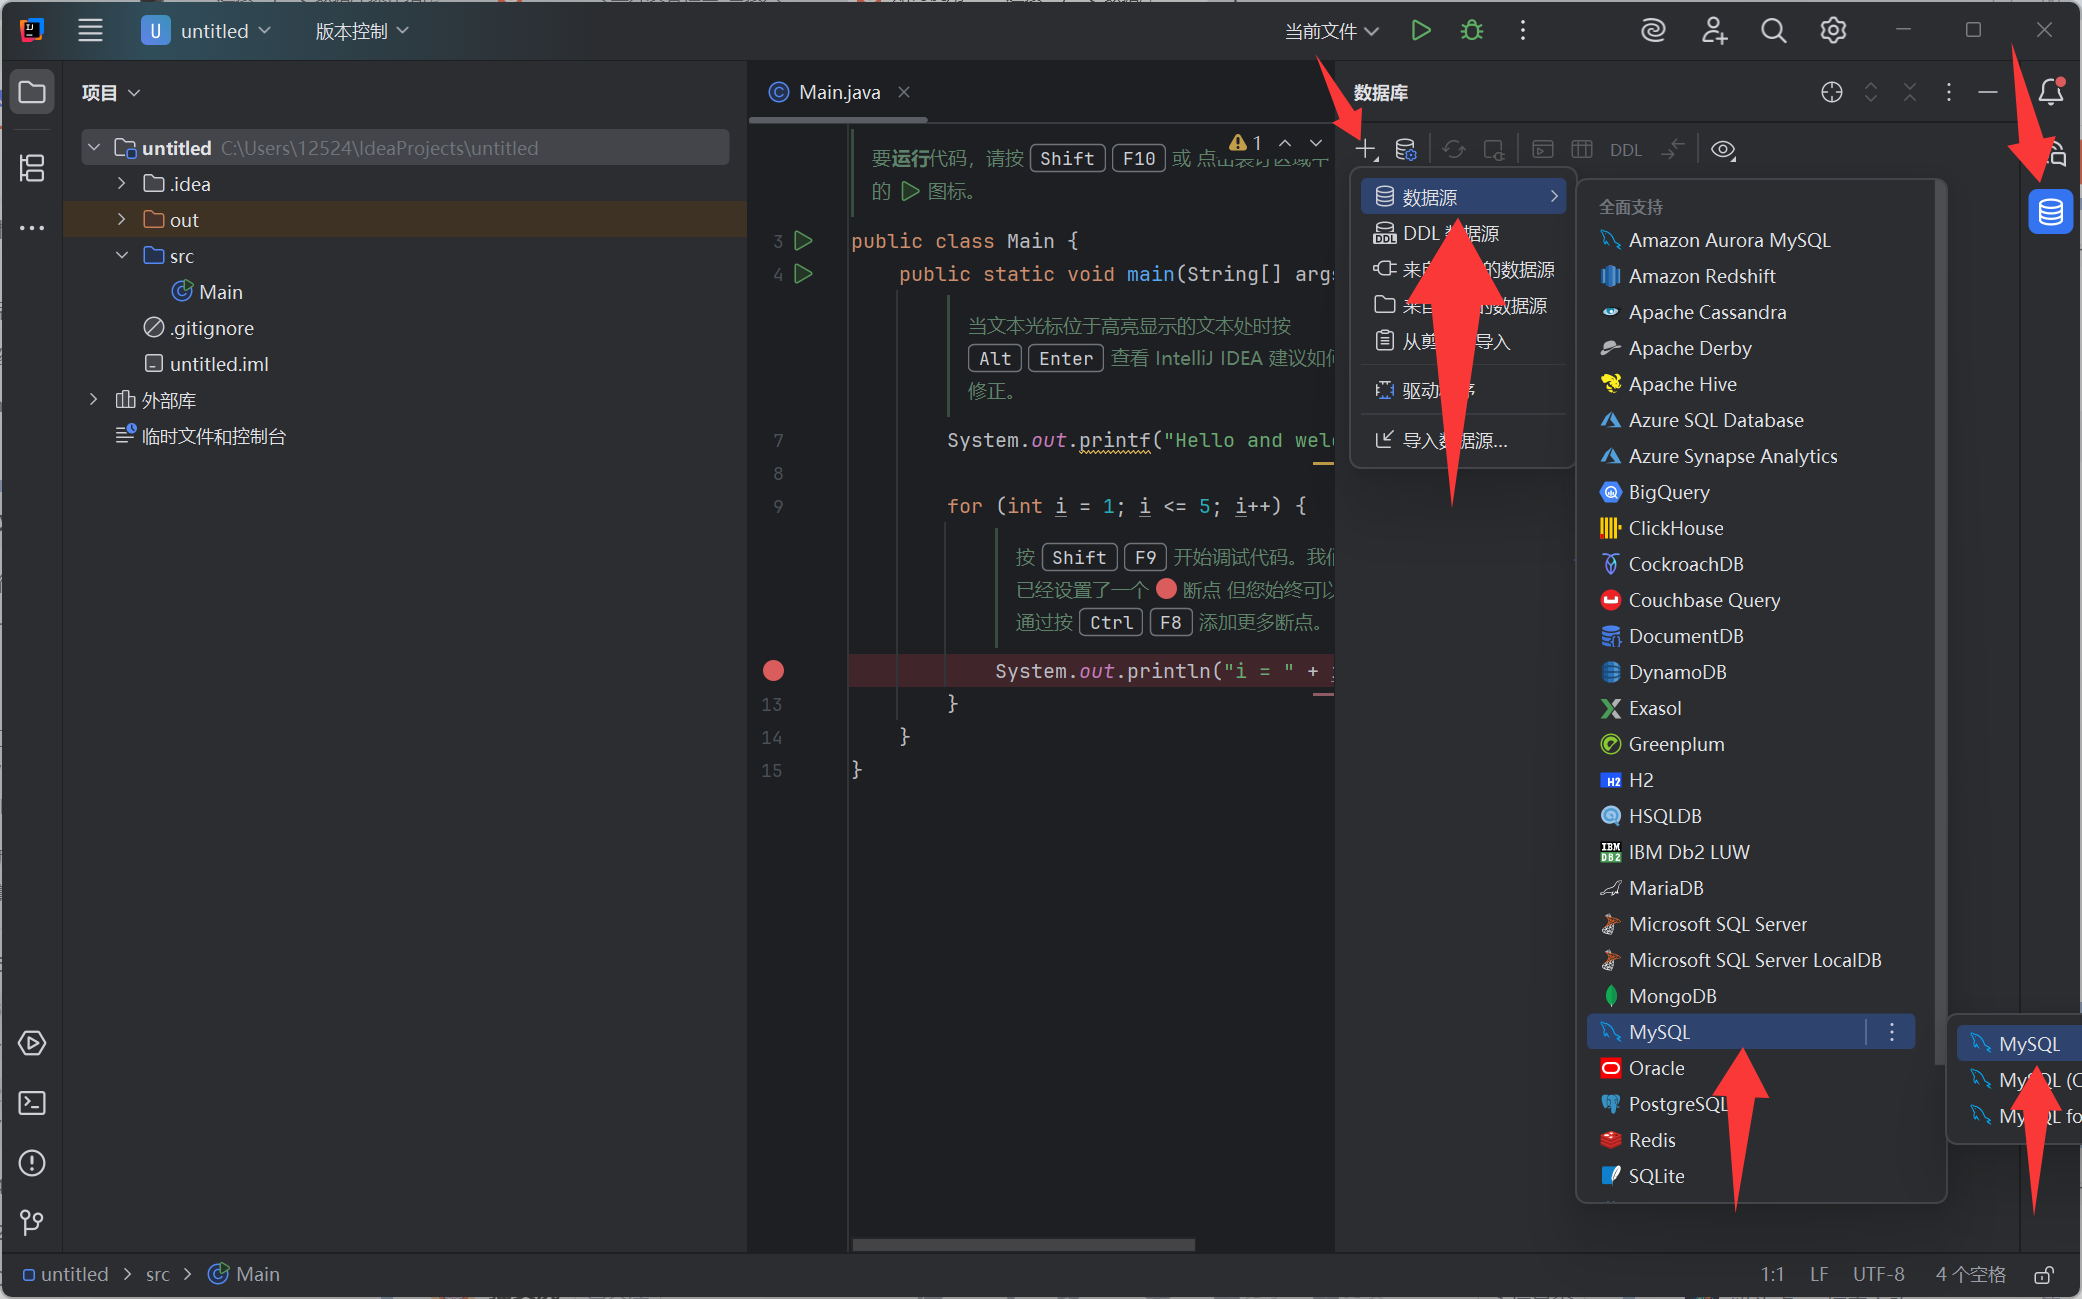This screenshot has width=2082, height=1299.
Task: Open the Notifications bell icon
Action: tap(2050, 92)
